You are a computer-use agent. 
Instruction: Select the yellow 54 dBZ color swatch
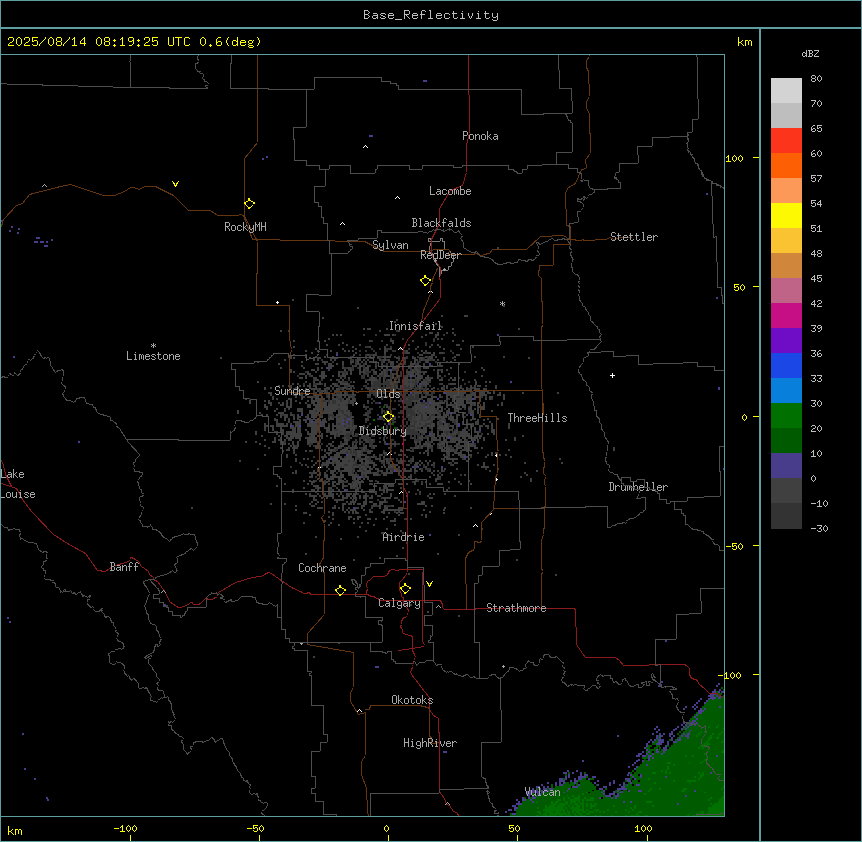tap(786, 215)
